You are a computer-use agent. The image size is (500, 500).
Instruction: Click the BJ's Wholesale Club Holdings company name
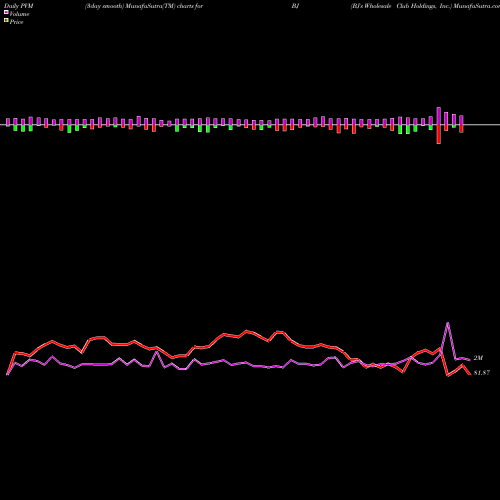tap(400, 6)
